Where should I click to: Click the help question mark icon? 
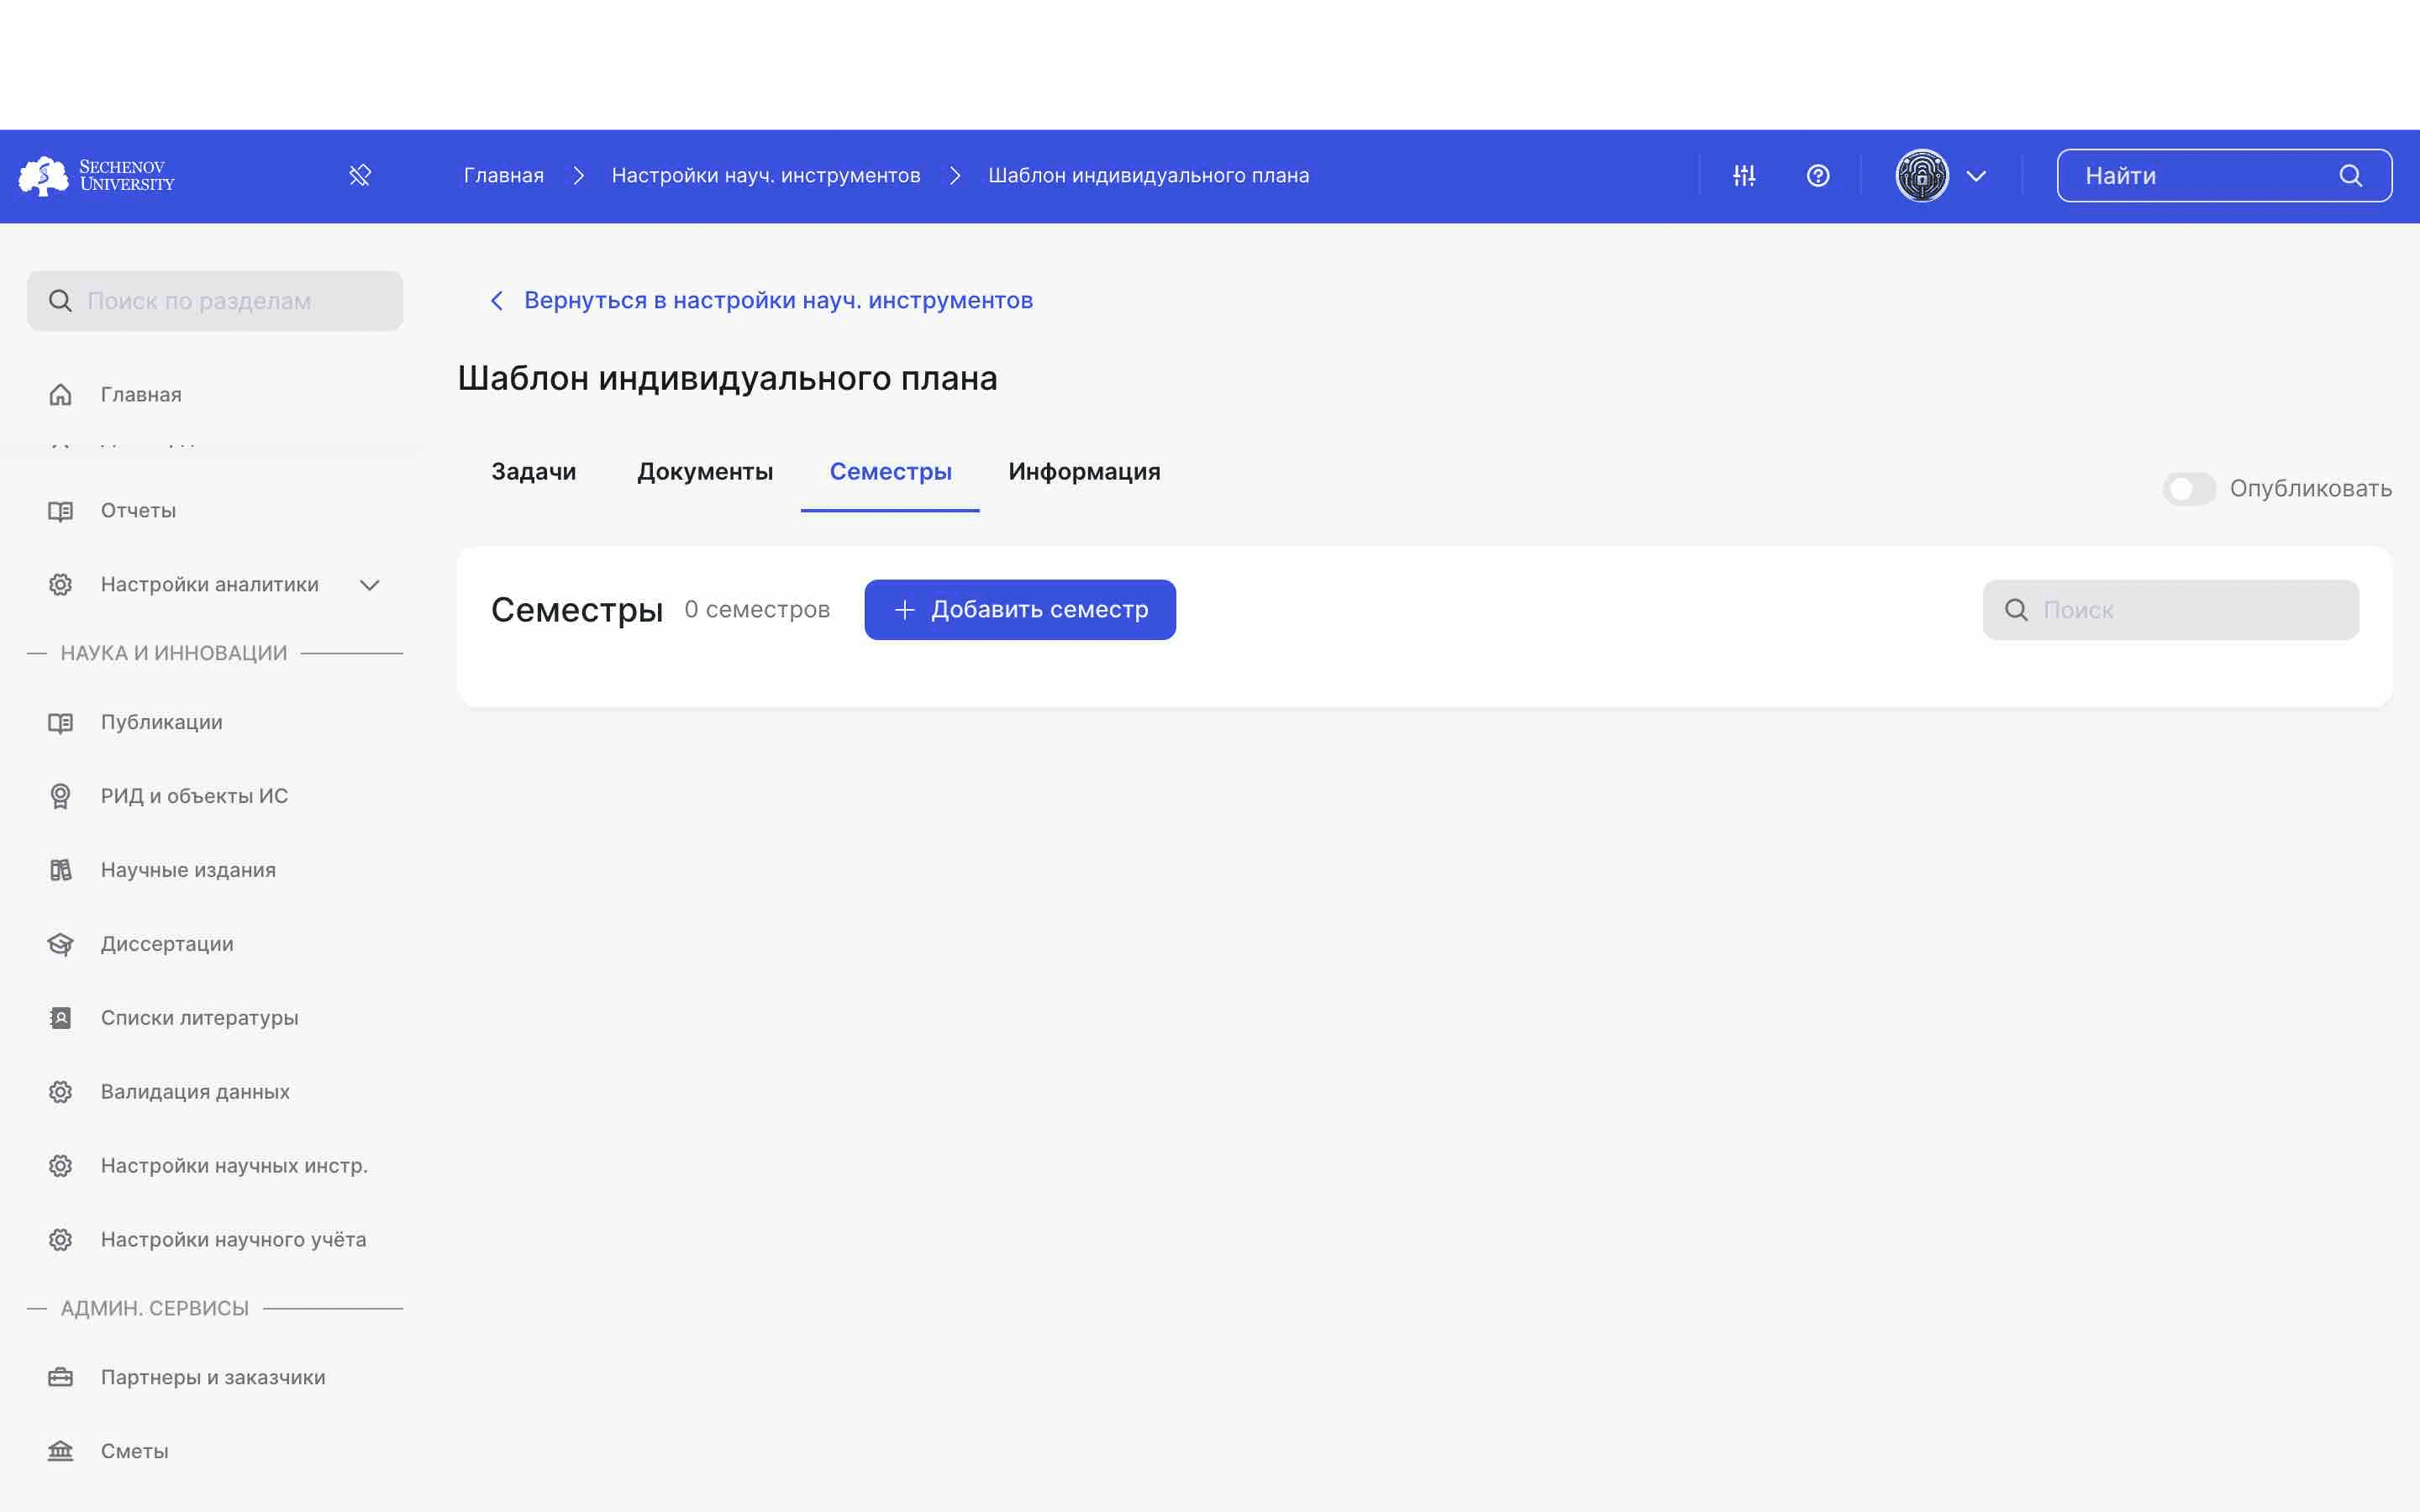(x=1818, y=174)
